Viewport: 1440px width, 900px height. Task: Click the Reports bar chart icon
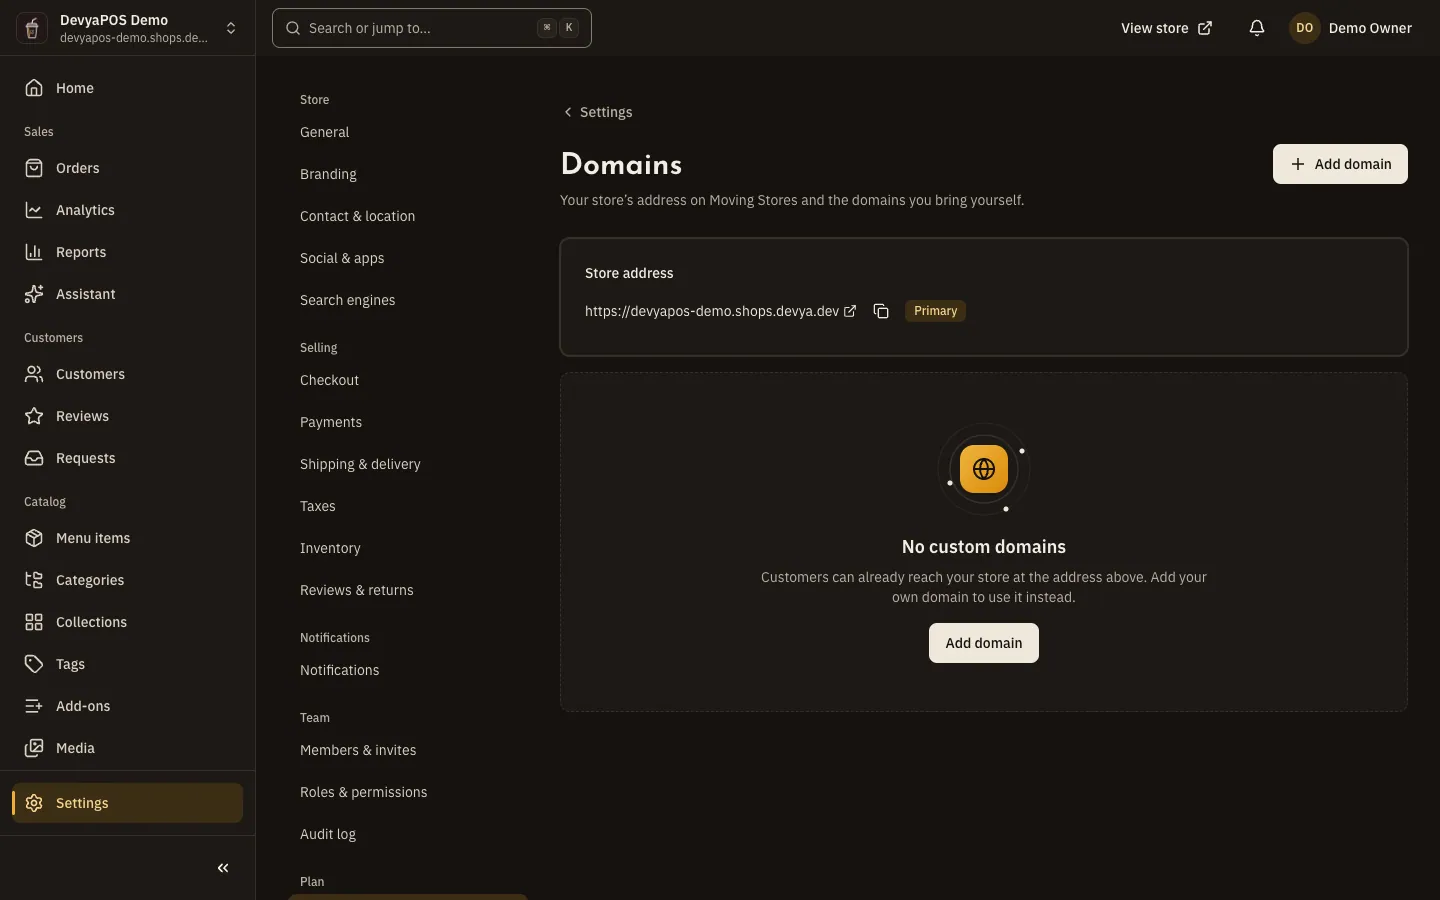(x=34, y=252)
